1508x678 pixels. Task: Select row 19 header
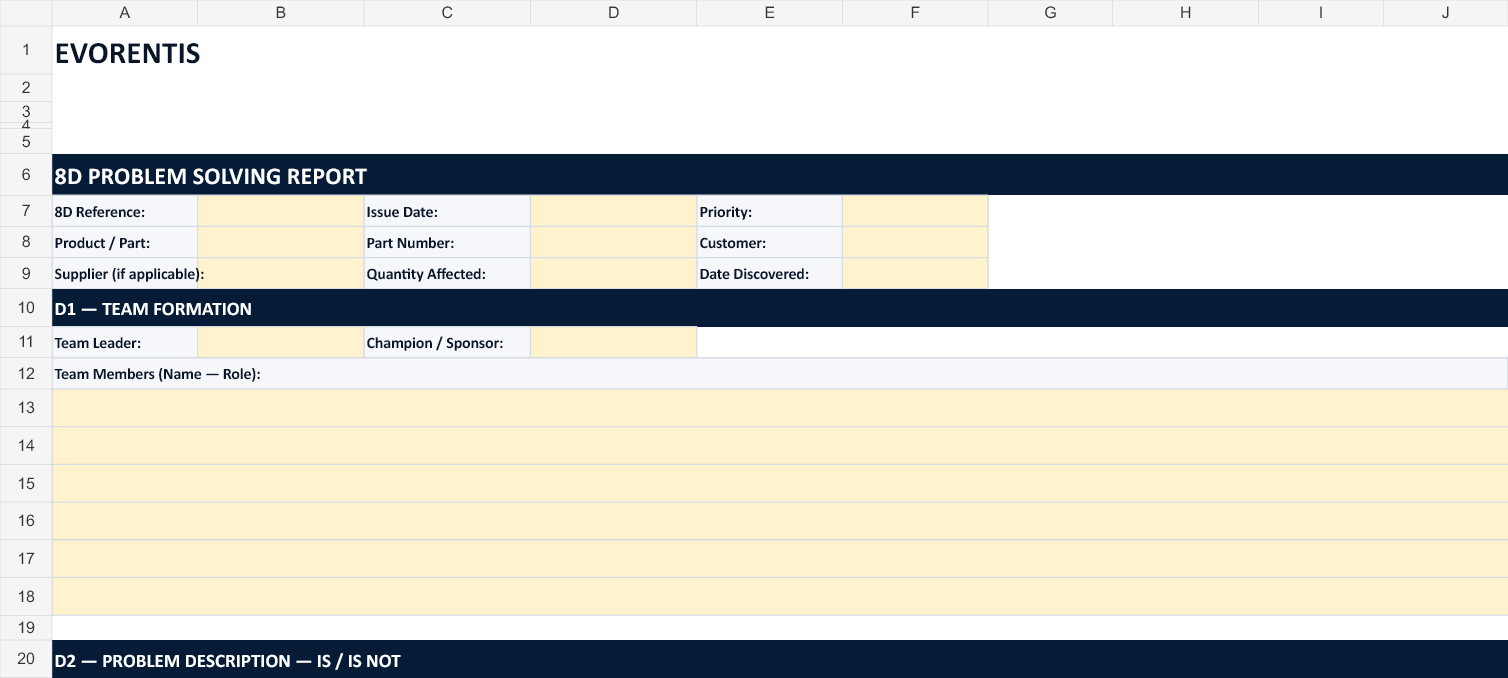[26, 628]
